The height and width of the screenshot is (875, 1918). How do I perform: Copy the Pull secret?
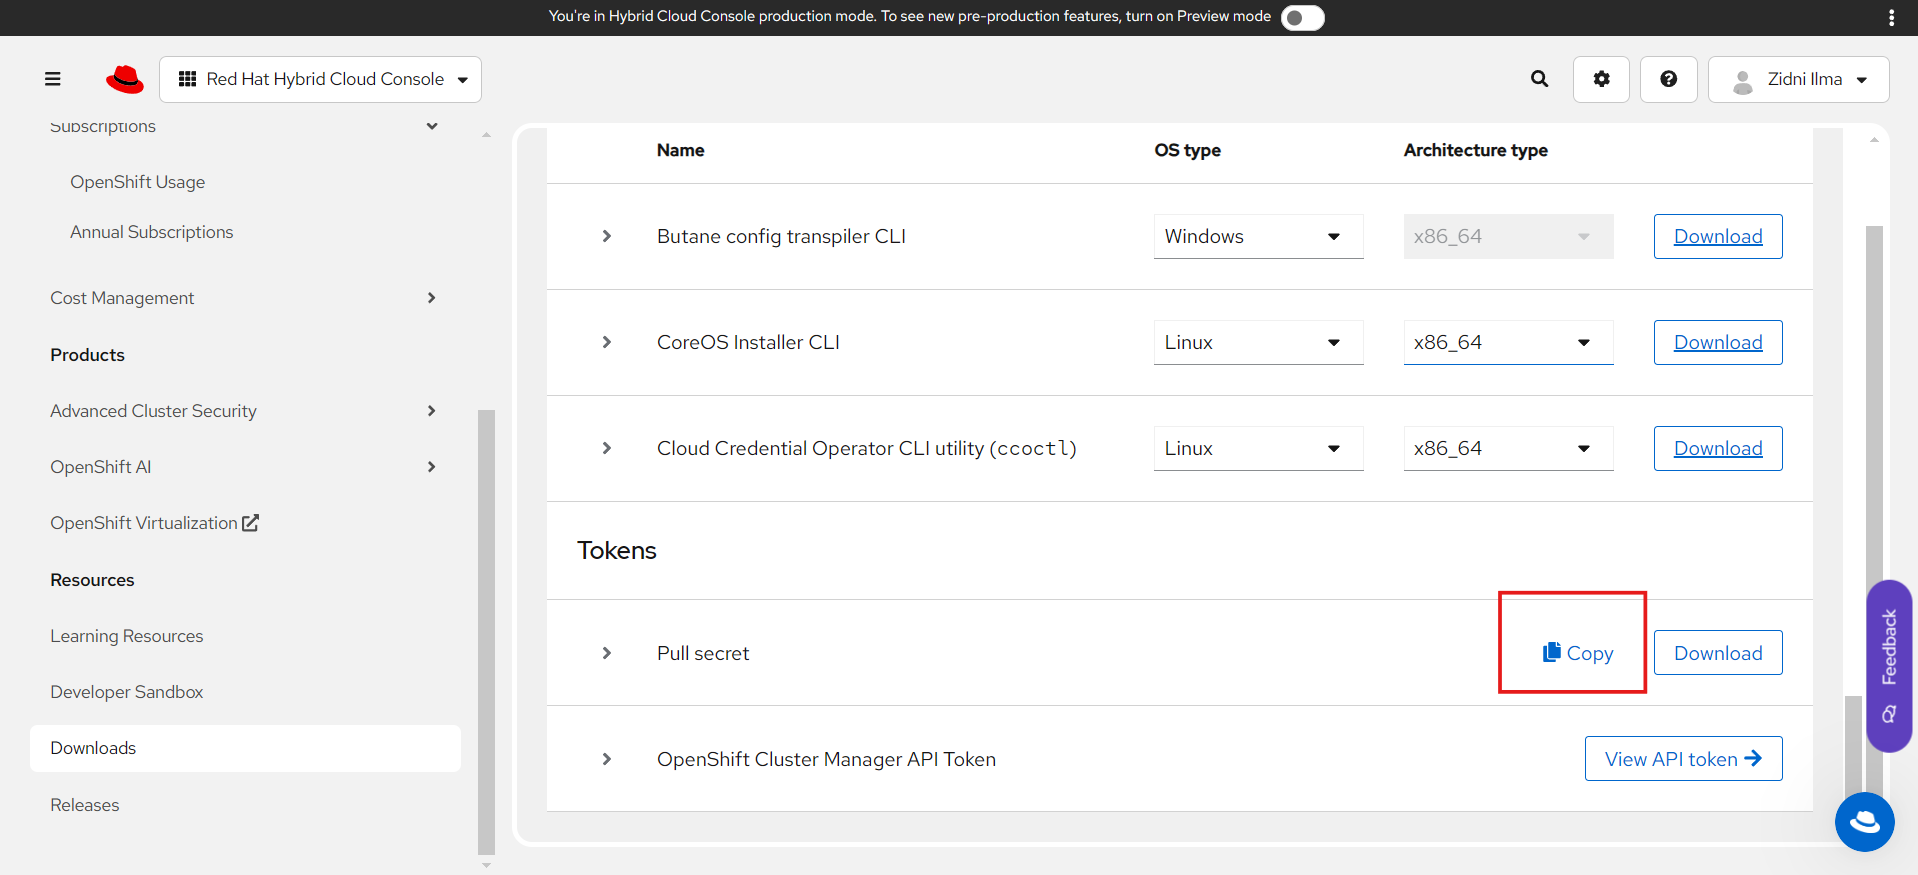(1577, 653)
